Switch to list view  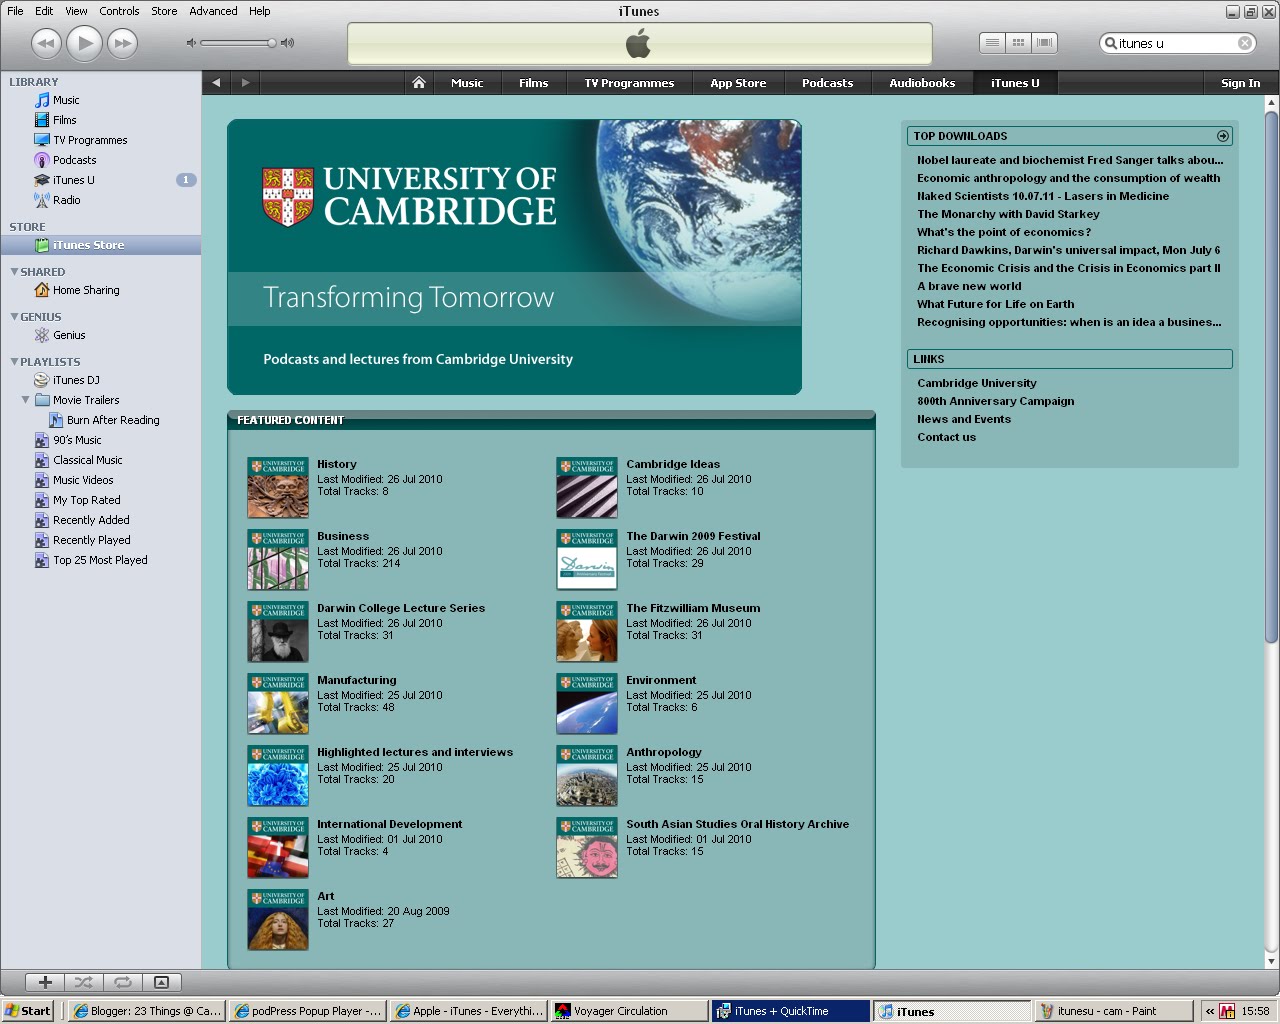coord(992,43)
